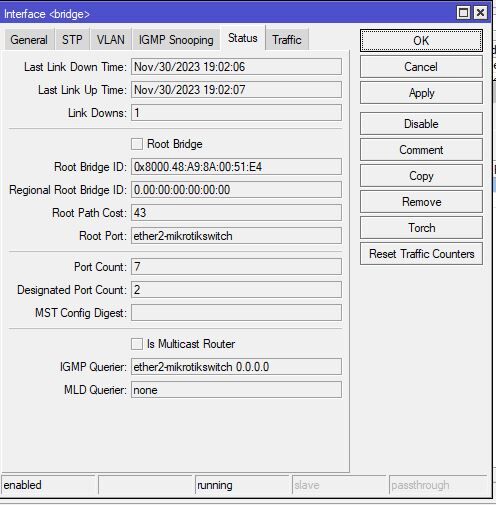Viewport: 496px width, 505px height.
Task: Toggle the Root Bridge checkbox
Action: tap(137, 144)
